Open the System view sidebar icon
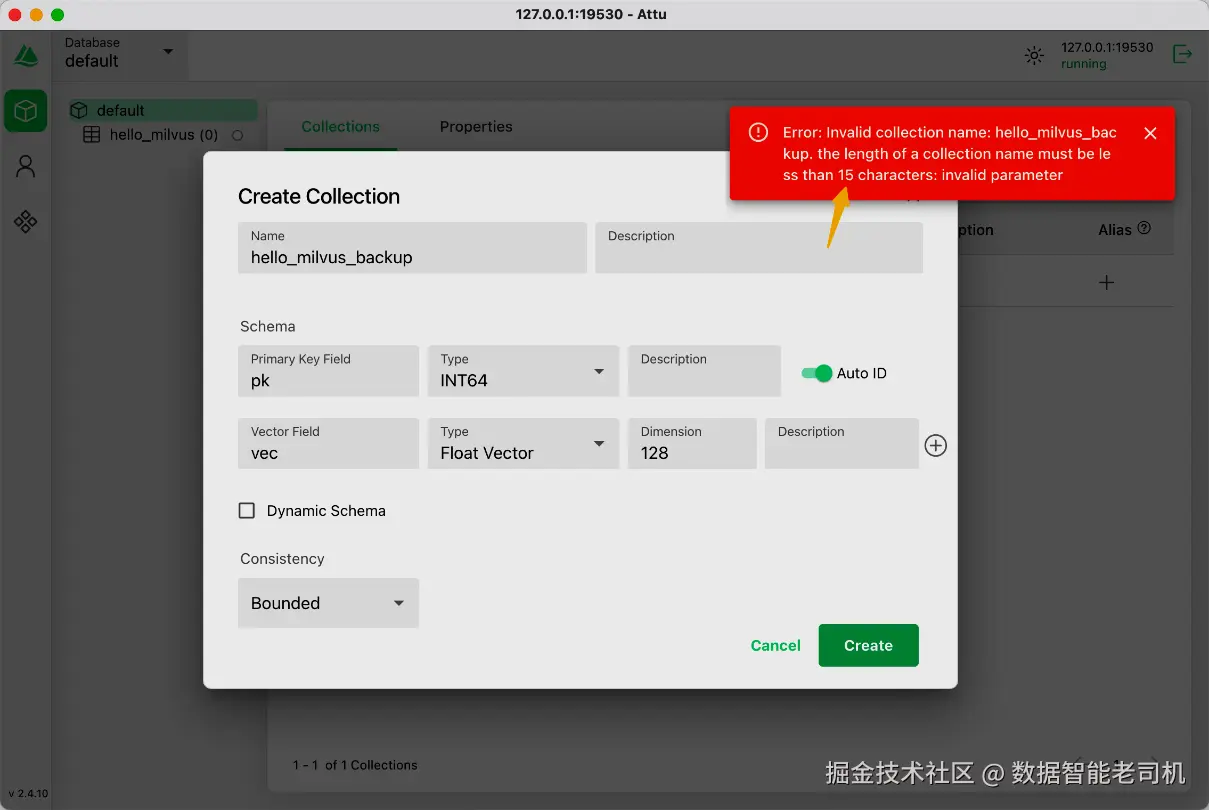 [x=26, y=221]
